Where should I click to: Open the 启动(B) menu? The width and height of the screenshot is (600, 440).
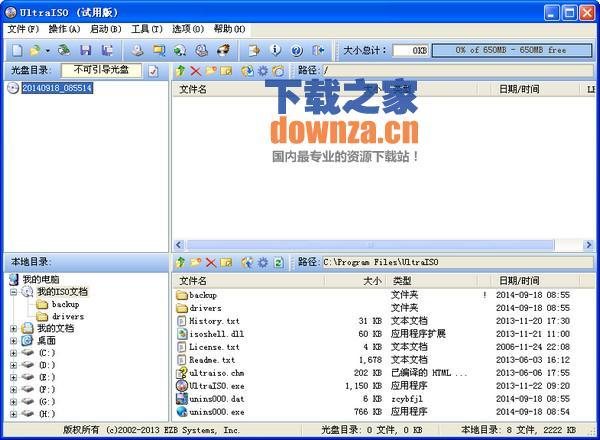pos(105,29)
